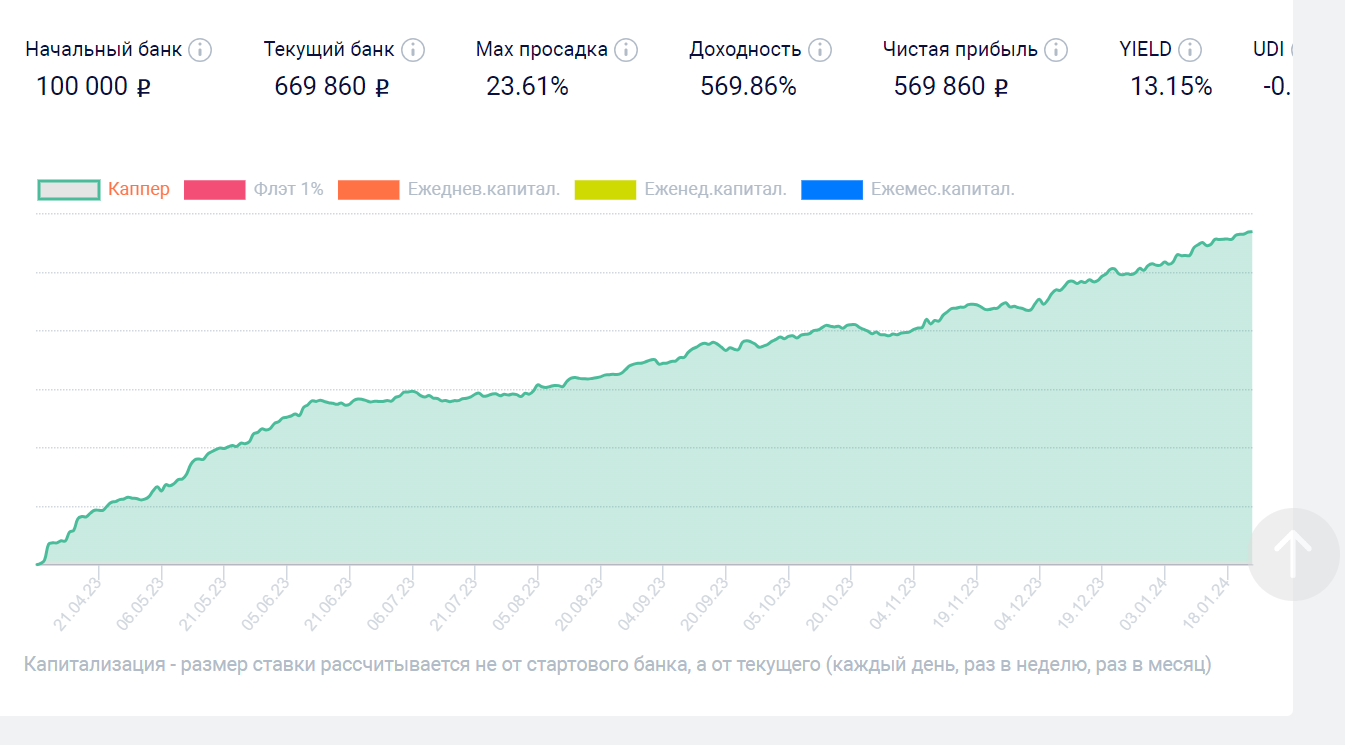Click info icon next to Max просадка
The height and width of the screenshot is (745, 1345).
coord(626,50)
